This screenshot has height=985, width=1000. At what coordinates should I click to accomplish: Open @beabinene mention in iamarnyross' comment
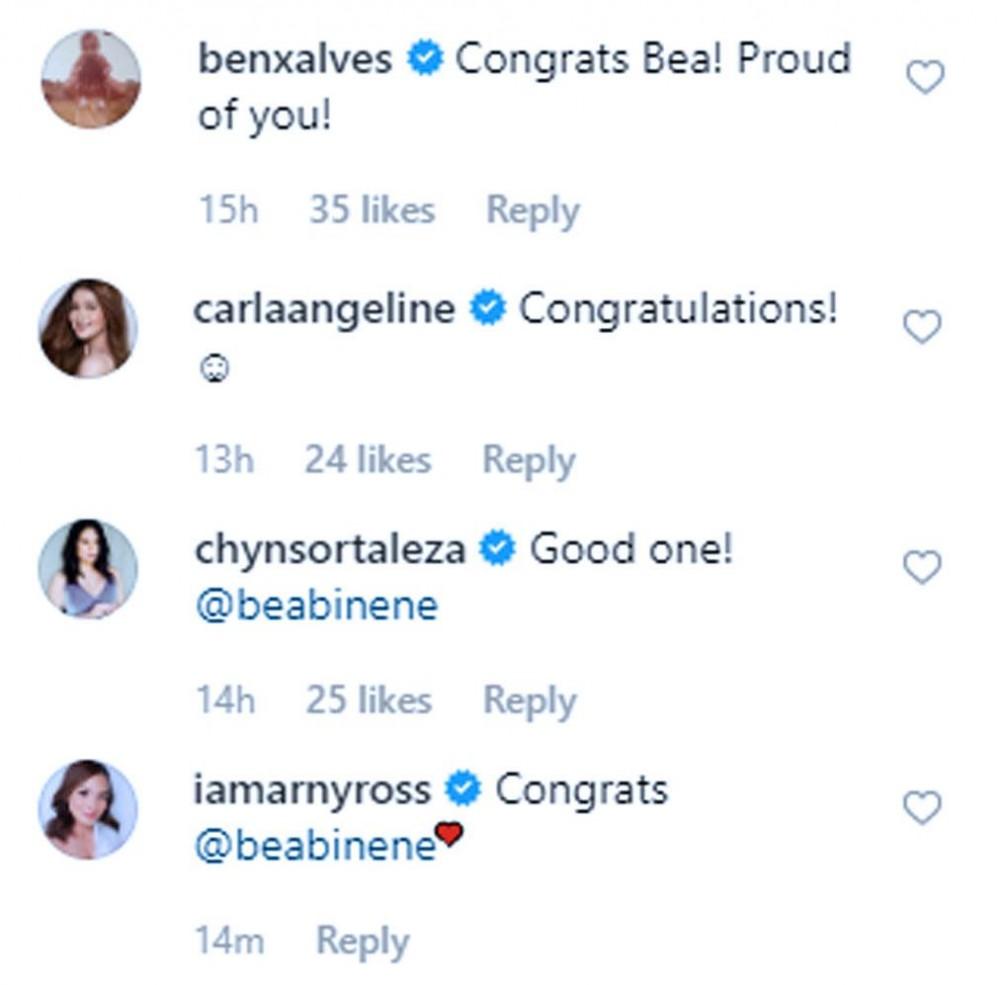(x=316, y=847)
